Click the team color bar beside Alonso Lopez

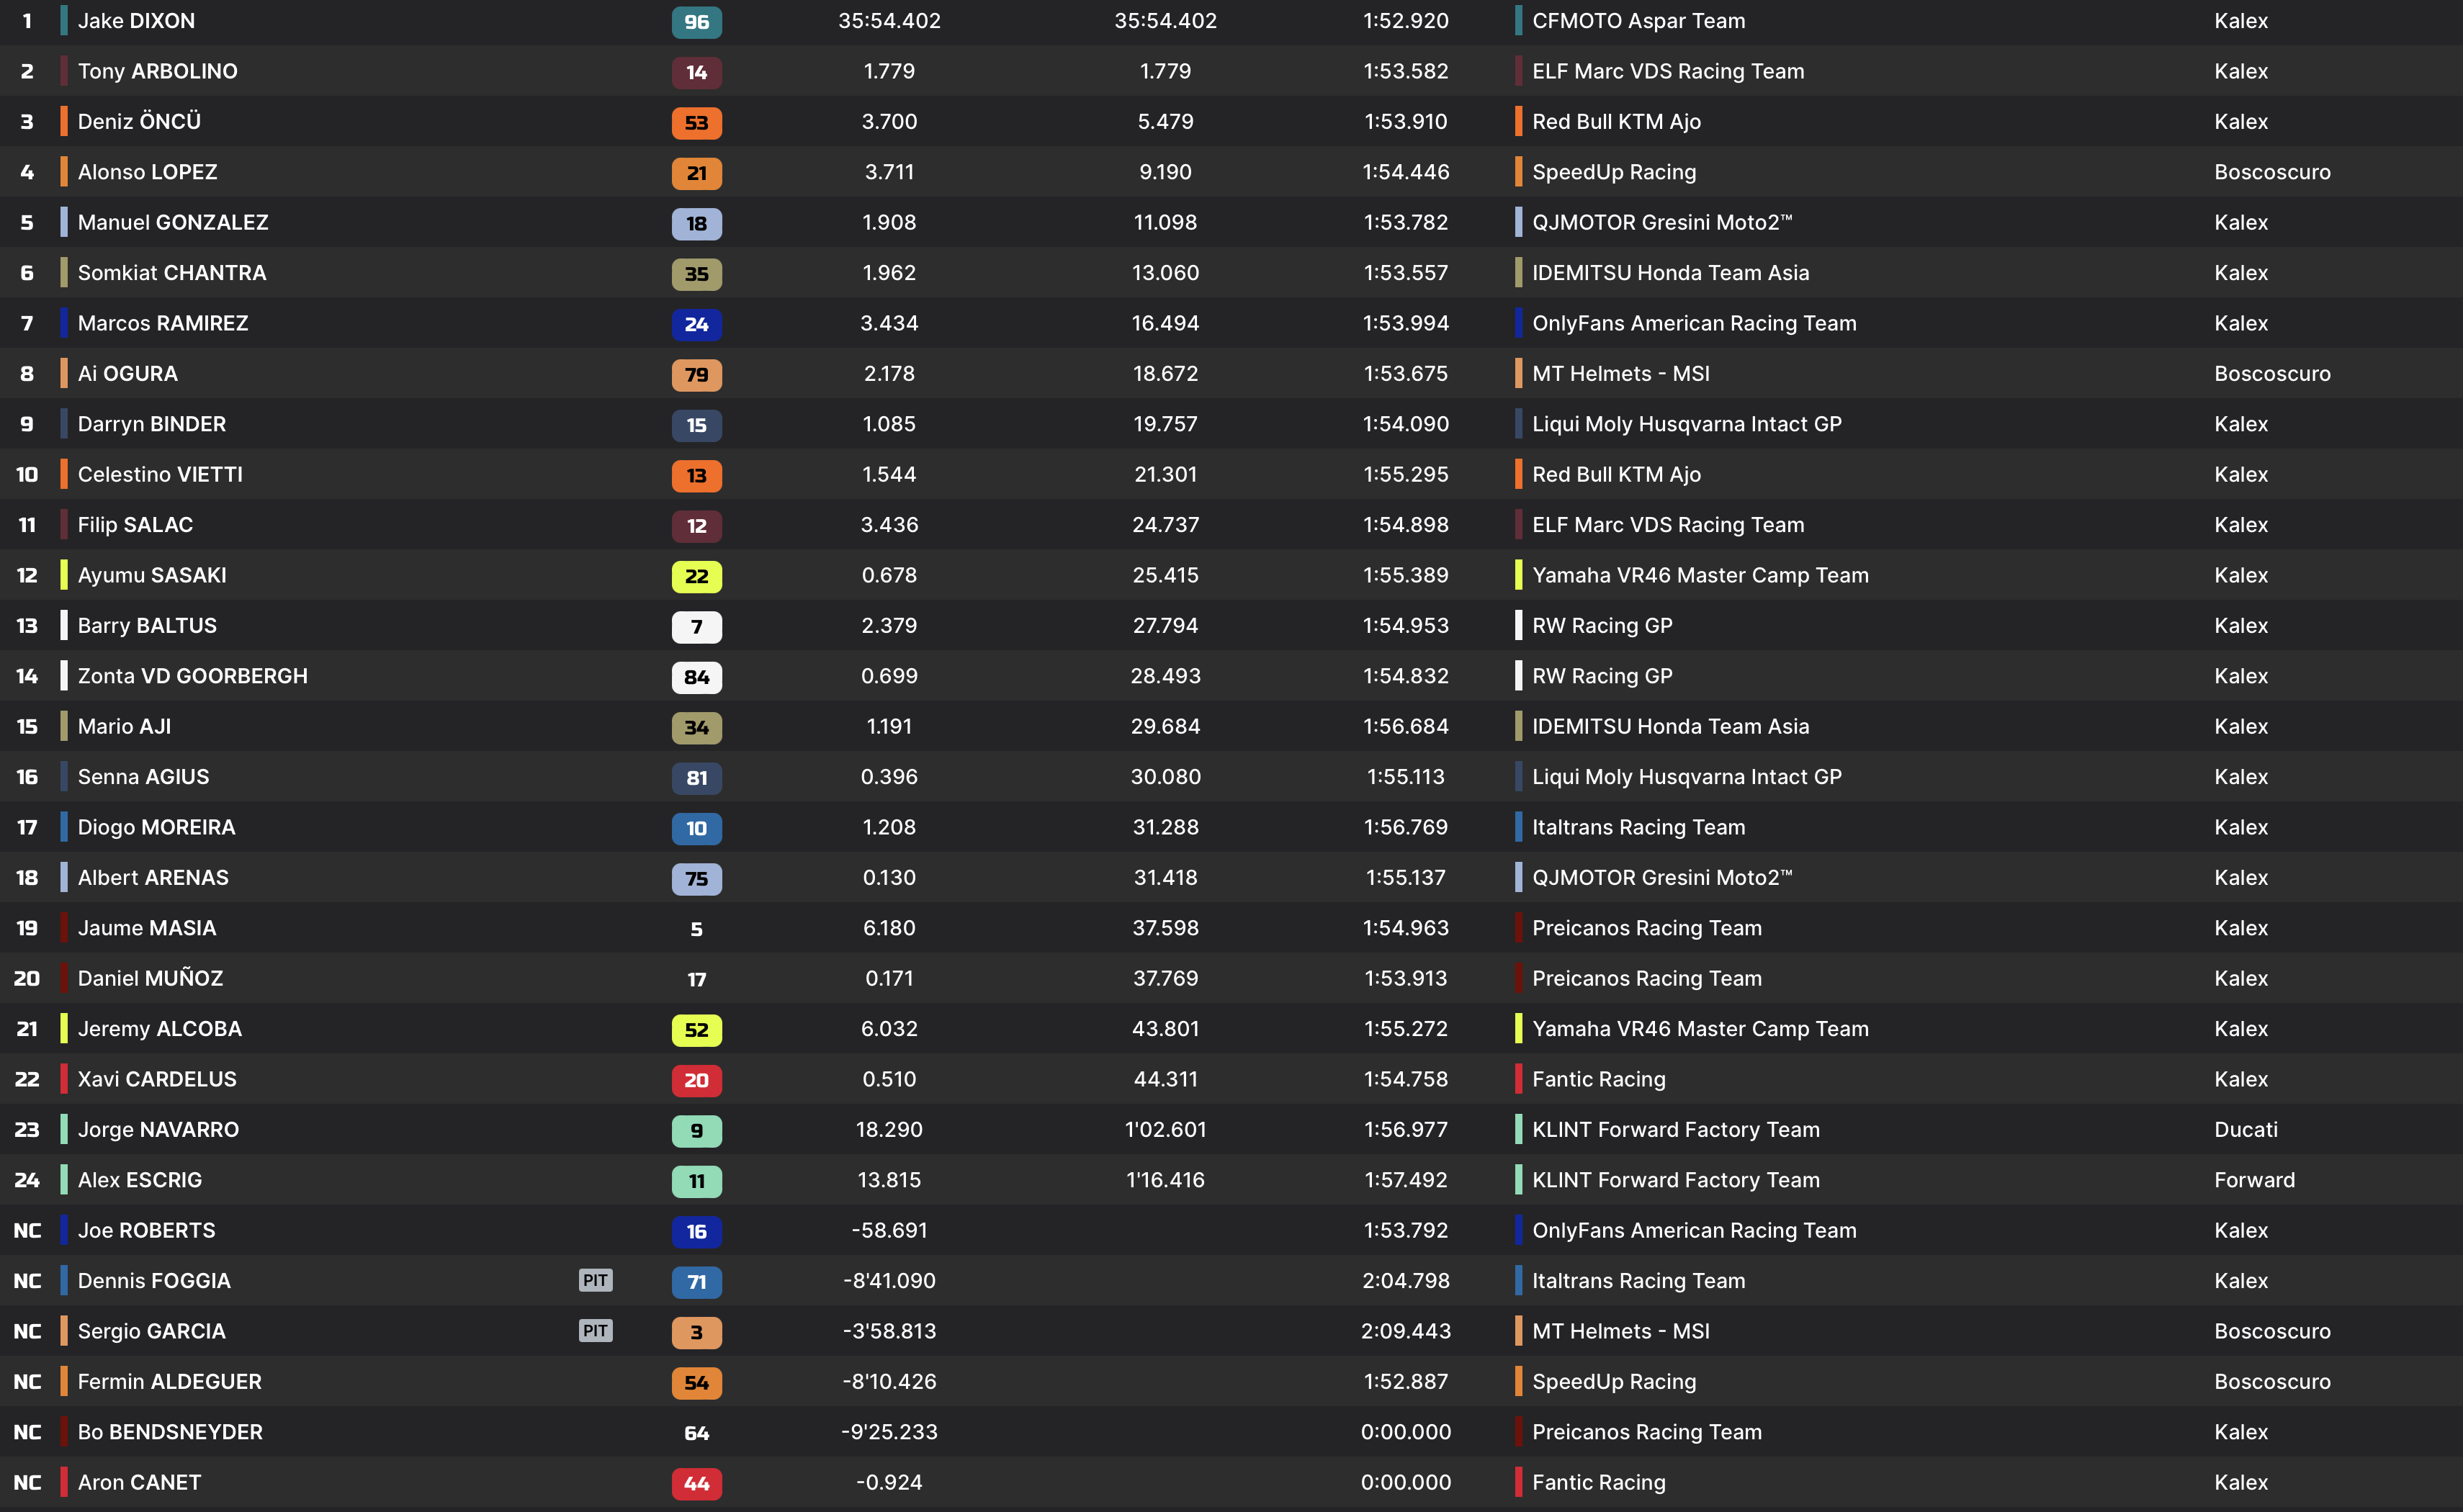[64, 172]
